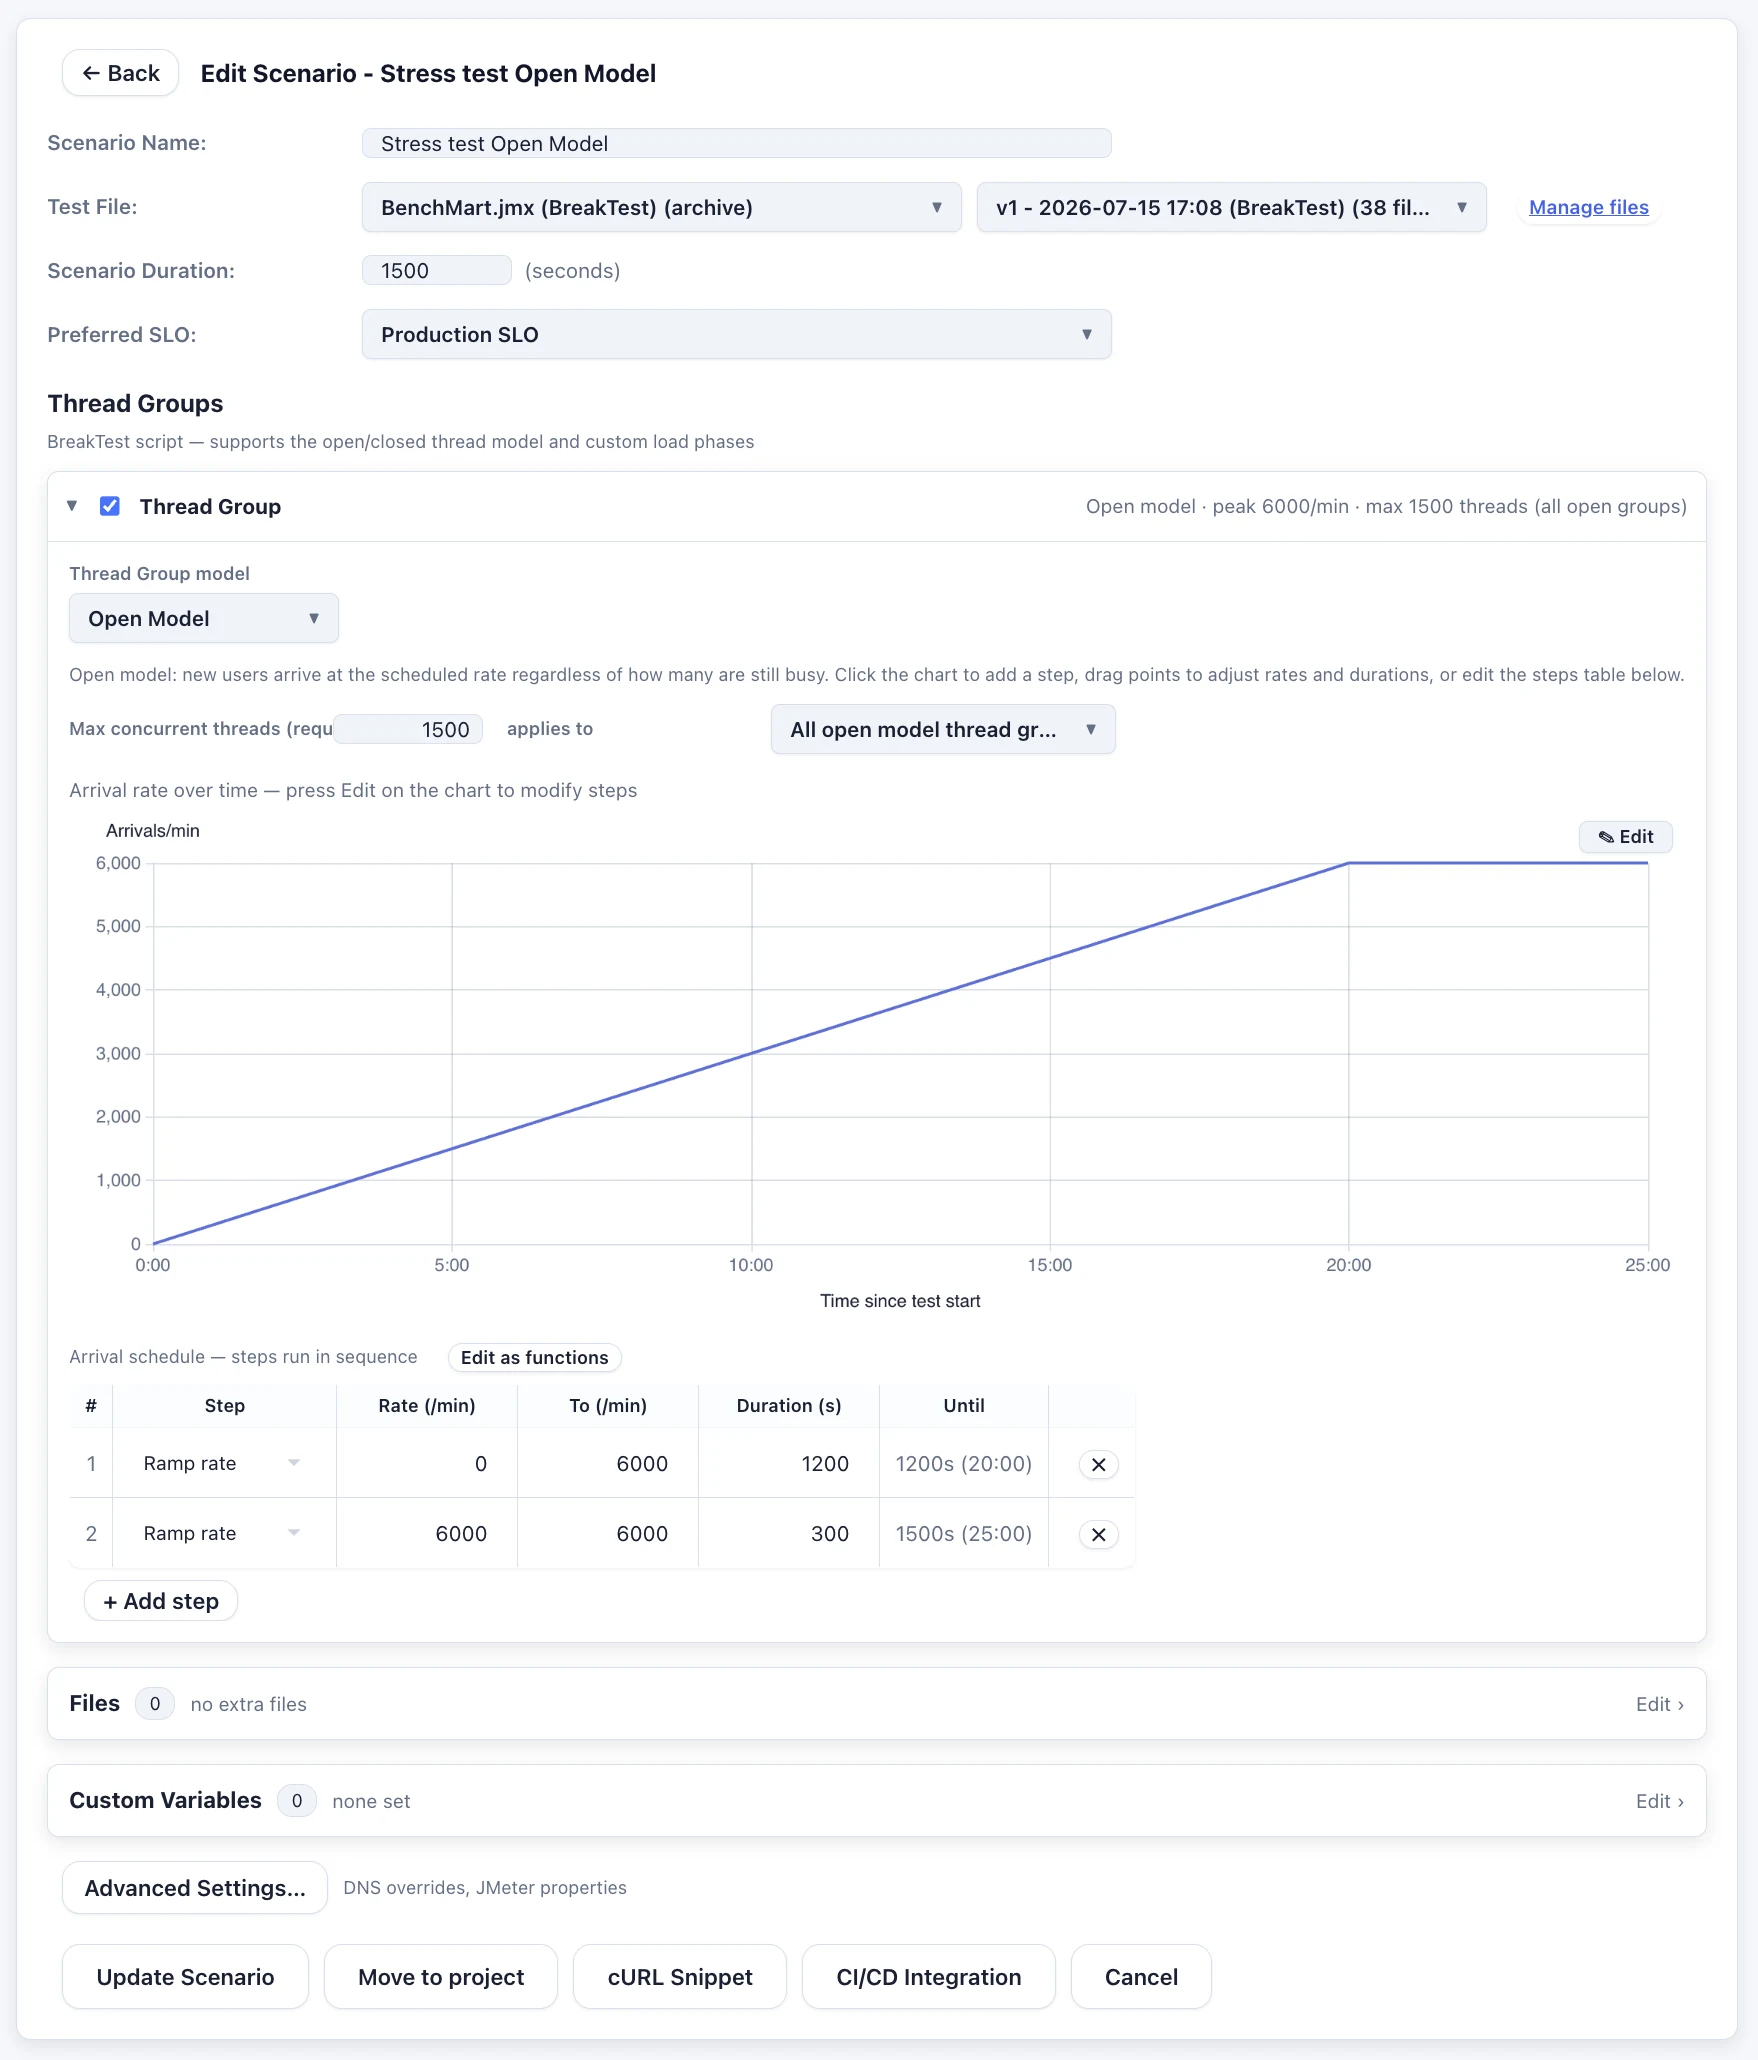Click the chart line's 20:00 peak point
Viewport: 1758px width, 2060px height.
point(1348,863)
